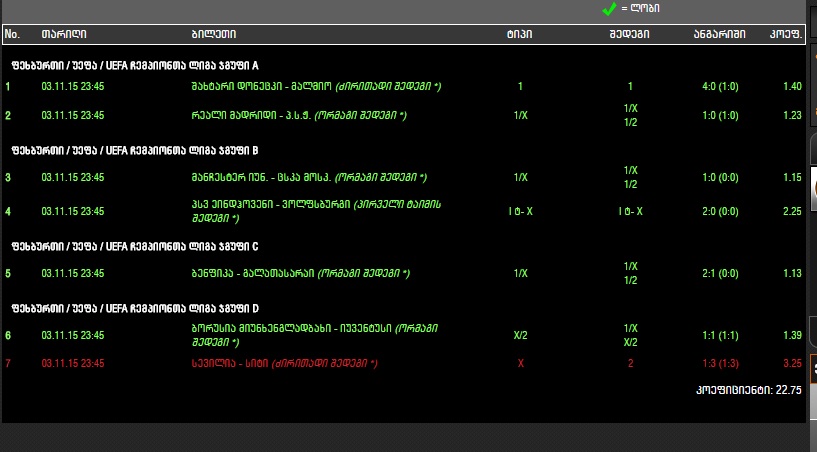The image size is (817, 452).
Task: Click the odds value 1.15
Action: click(792, 177)
